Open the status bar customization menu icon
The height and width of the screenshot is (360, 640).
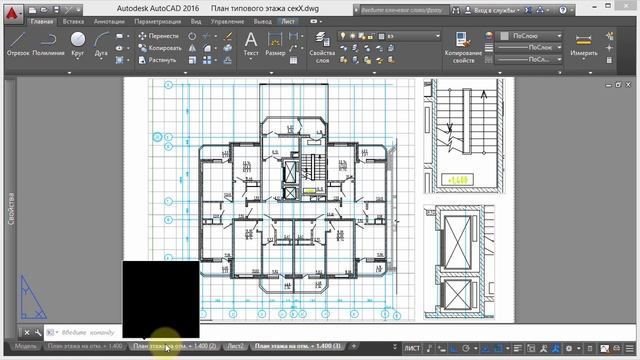click(630, 348)
